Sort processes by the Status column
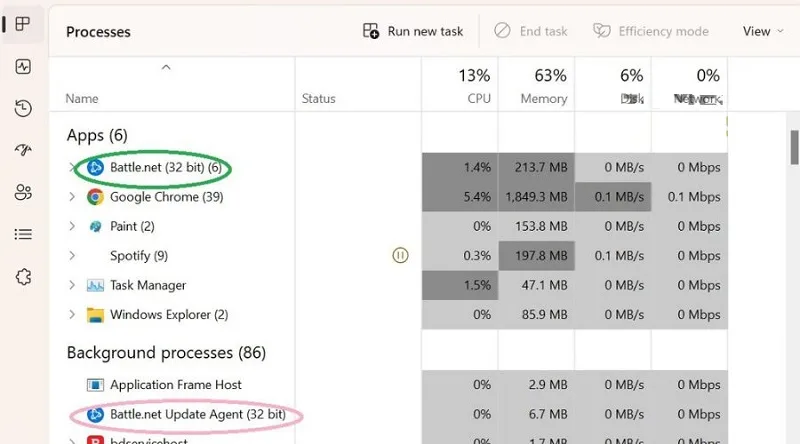Image resolution: width=800 pixels, height=444 pixels. pyautogui.click(x=318, y=98)
